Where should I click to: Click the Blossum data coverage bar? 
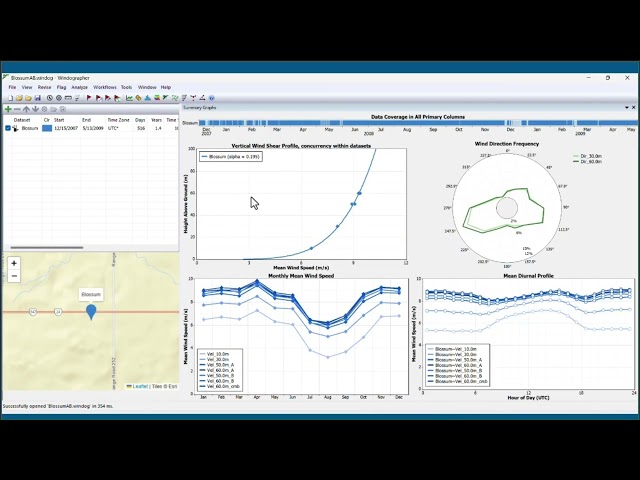point(418,123)
